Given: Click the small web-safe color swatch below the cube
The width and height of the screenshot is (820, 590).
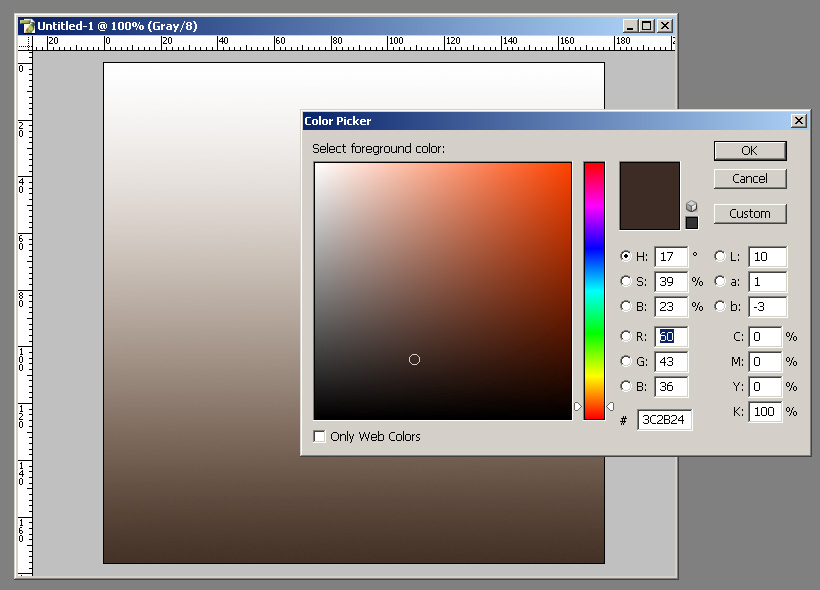Looking at the screenshot, I should coord(691,222).
